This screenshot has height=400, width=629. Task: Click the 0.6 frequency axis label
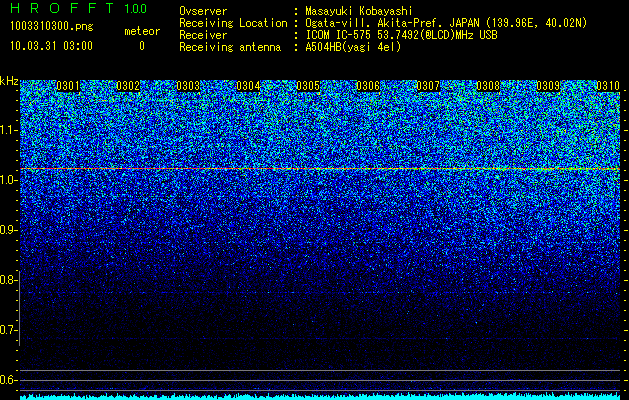pyautogui.click(x=8, y=380)
